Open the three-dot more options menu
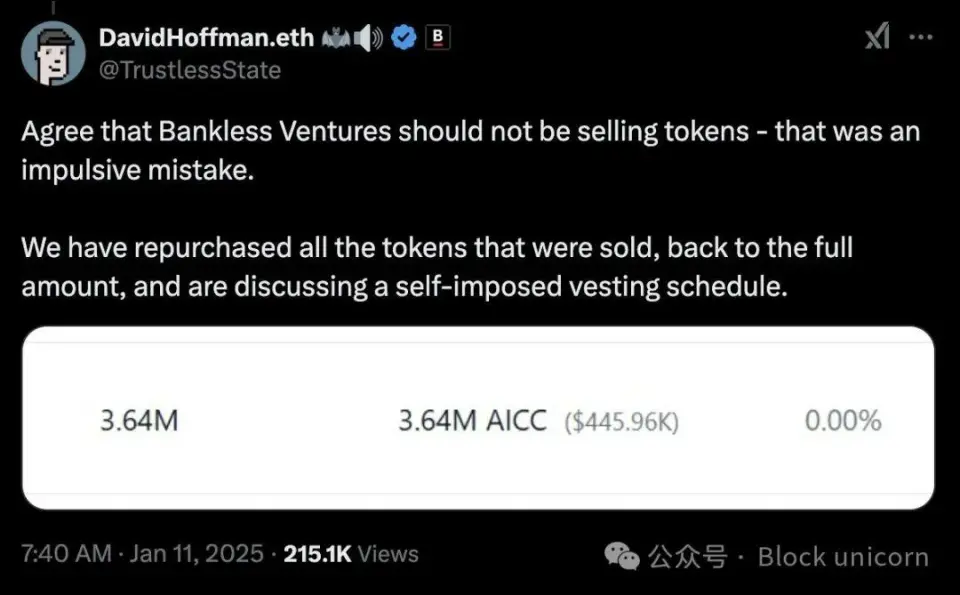The height and width of the screenshot is (595, 960). (920, 37)
